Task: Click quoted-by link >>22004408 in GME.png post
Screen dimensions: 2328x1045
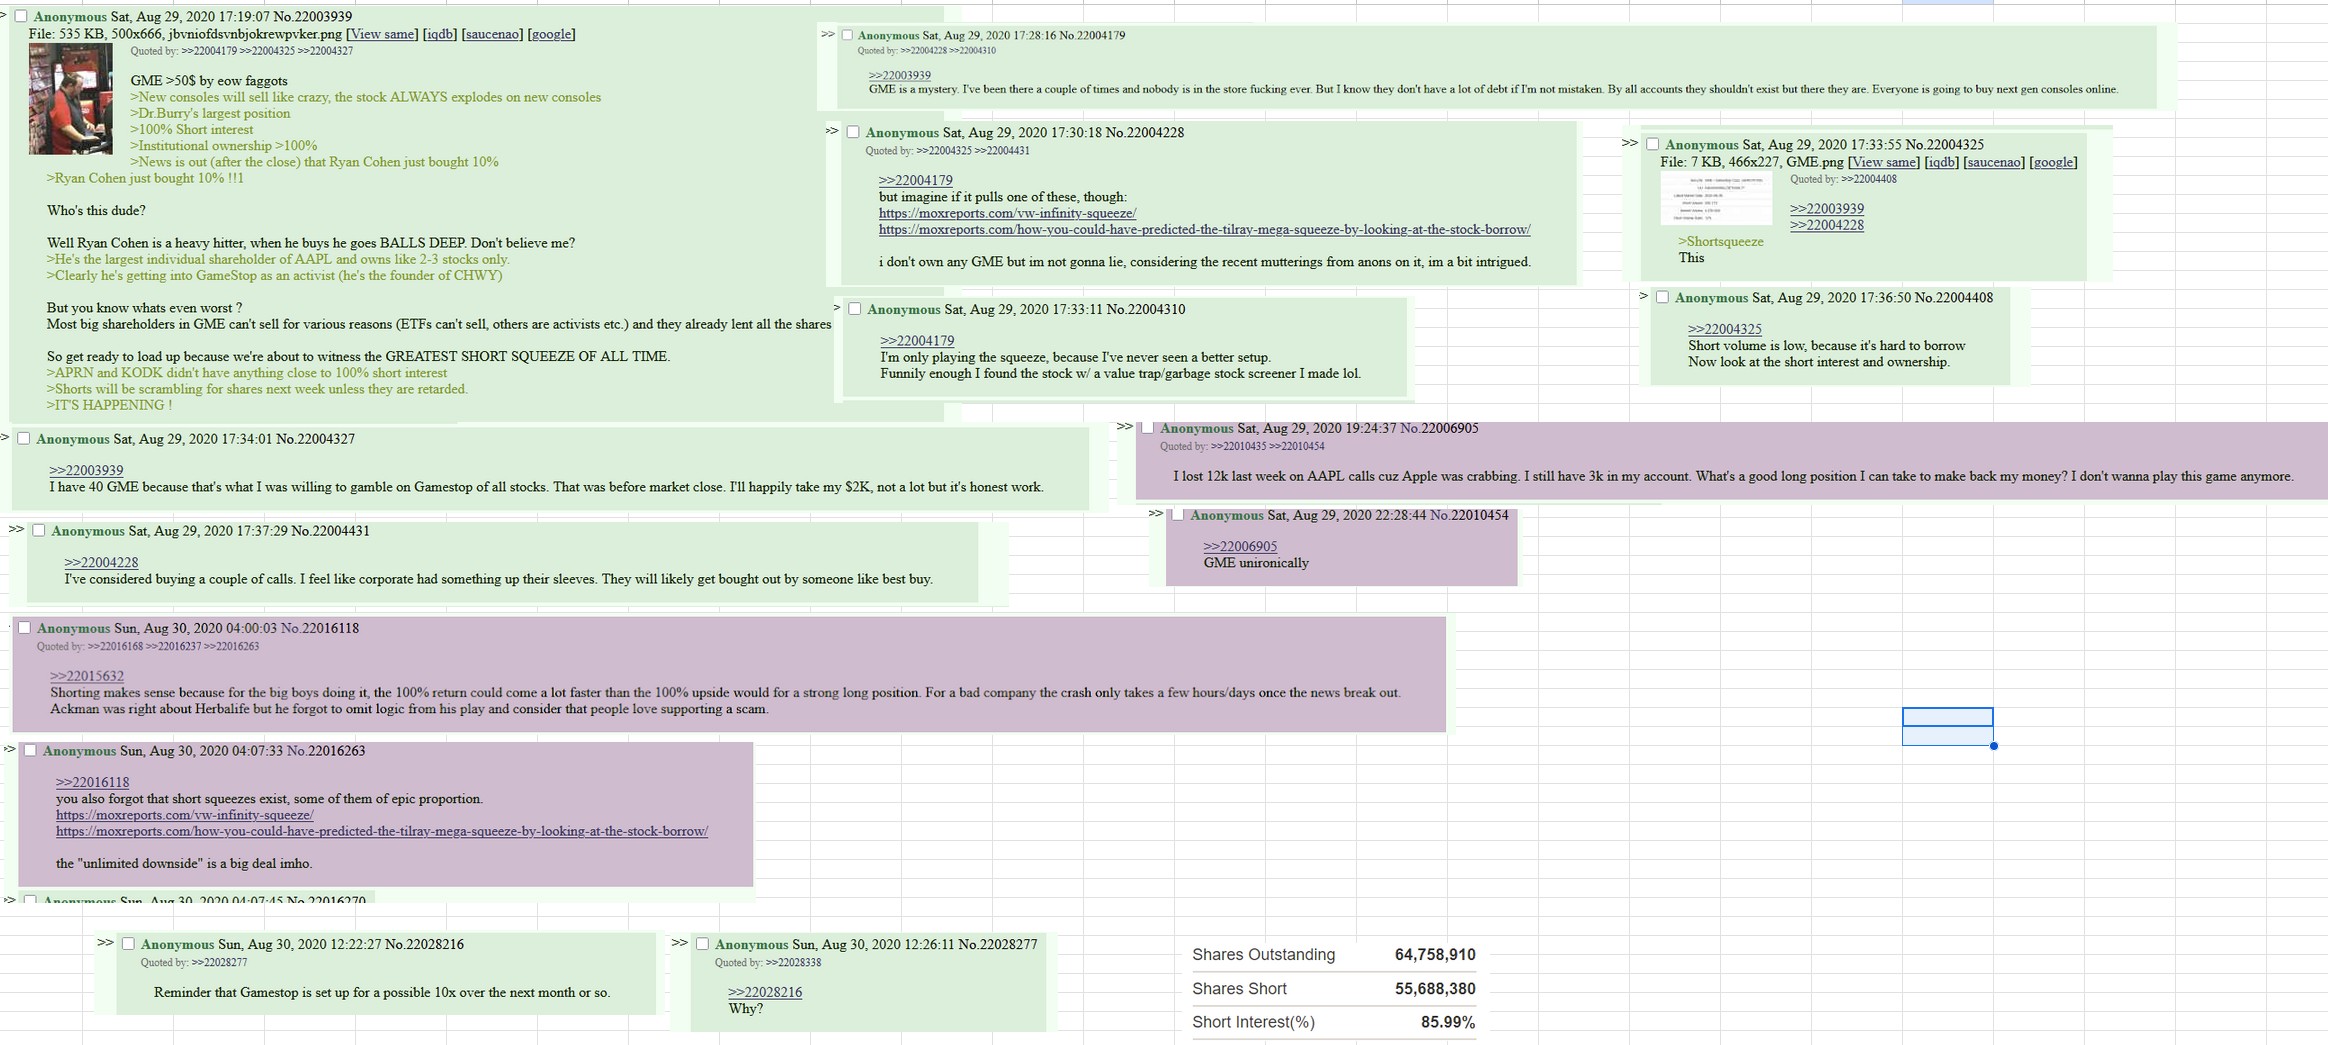Action: (x=1868, y=179)
